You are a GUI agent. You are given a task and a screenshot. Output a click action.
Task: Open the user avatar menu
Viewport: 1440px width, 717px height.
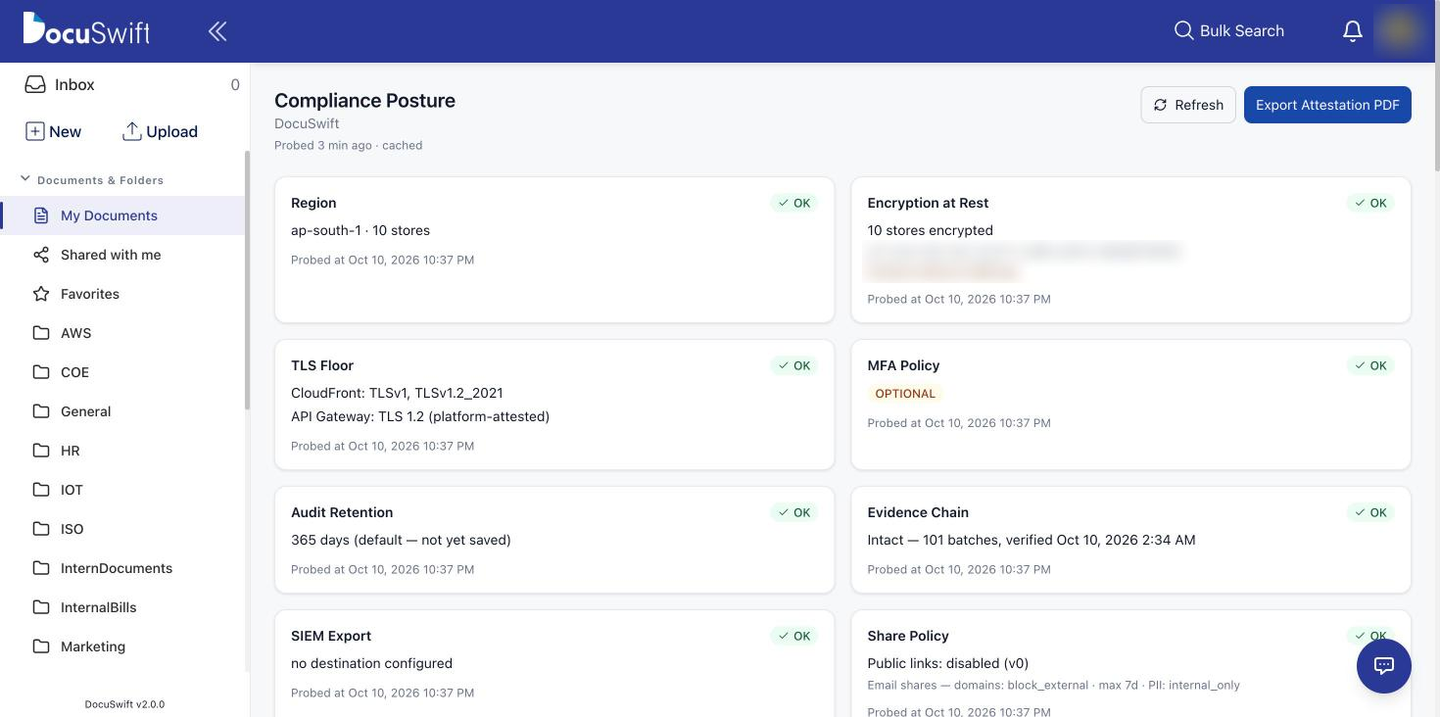pos(1398,30)
